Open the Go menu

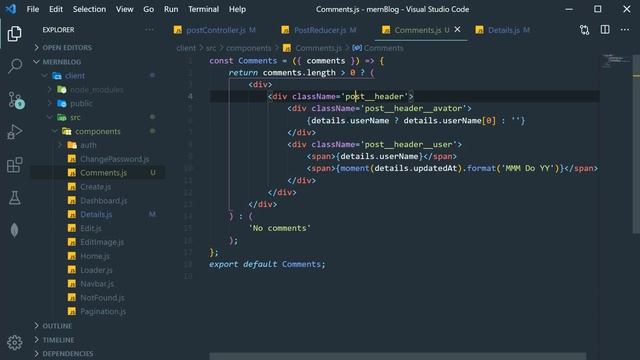(149, 9)
